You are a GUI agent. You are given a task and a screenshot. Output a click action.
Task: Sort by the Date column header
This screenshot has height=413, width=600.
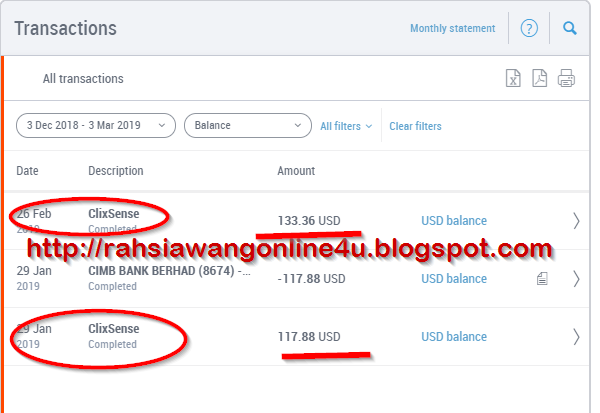pyautogui.click(x=27, y=171)
